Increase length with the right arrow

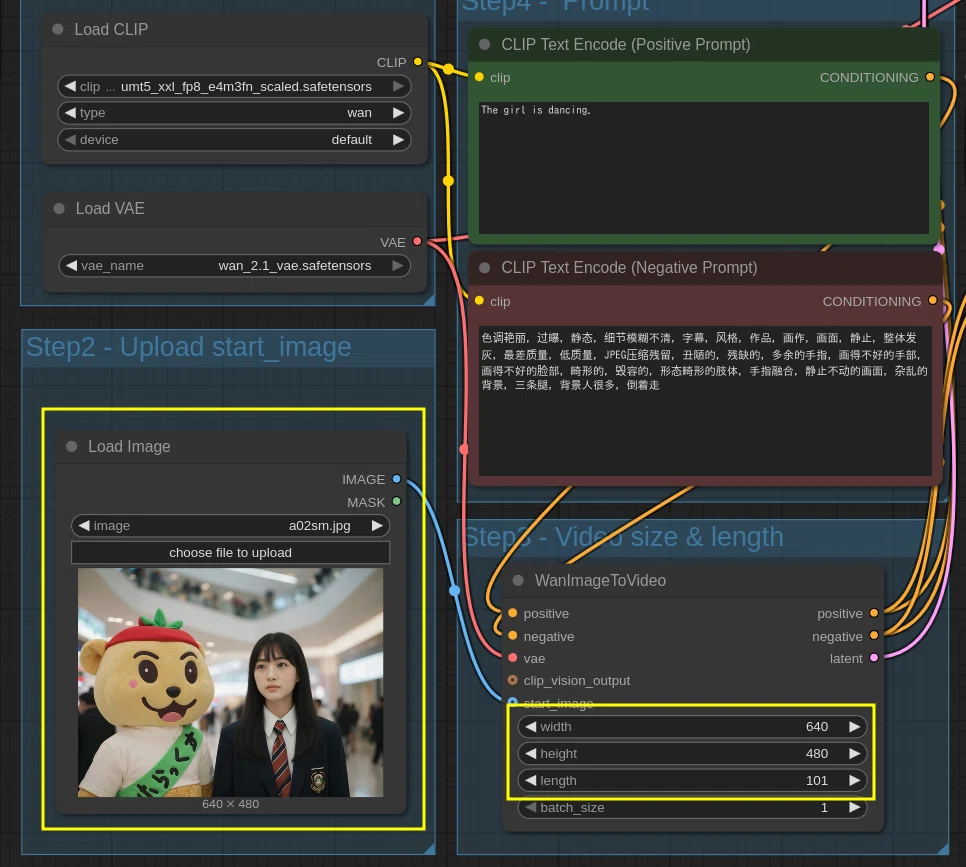pos(854,781)
